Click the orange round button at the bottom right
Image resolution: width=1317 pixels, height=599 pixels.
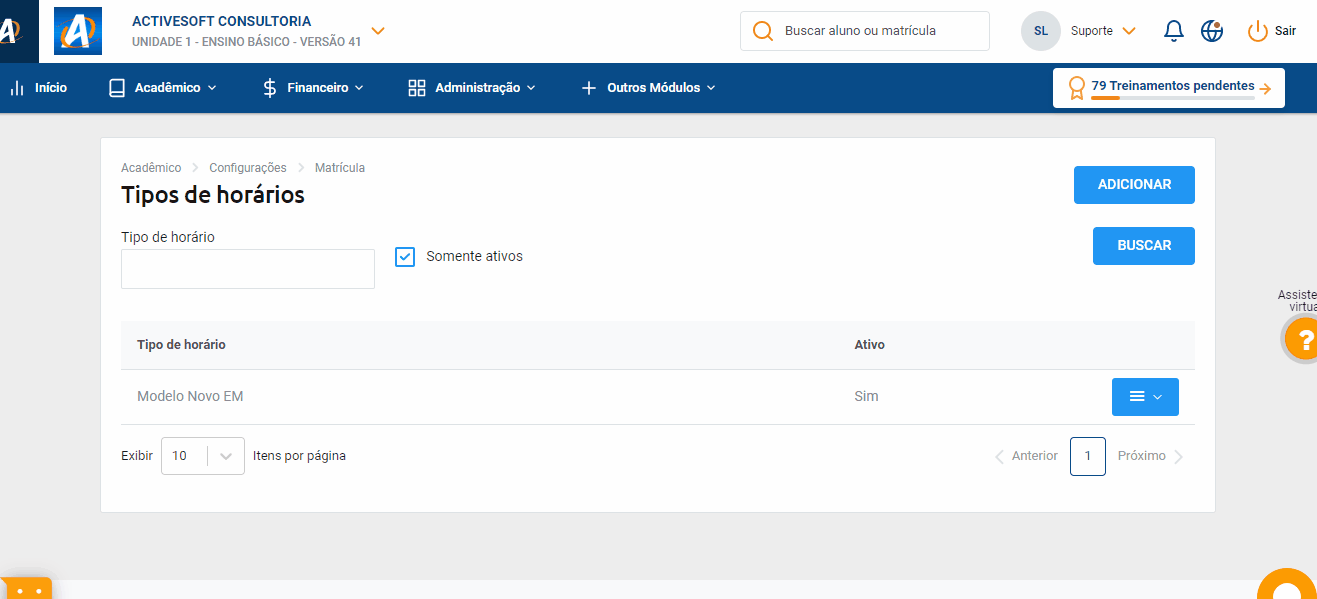(x=1287, y=584)
